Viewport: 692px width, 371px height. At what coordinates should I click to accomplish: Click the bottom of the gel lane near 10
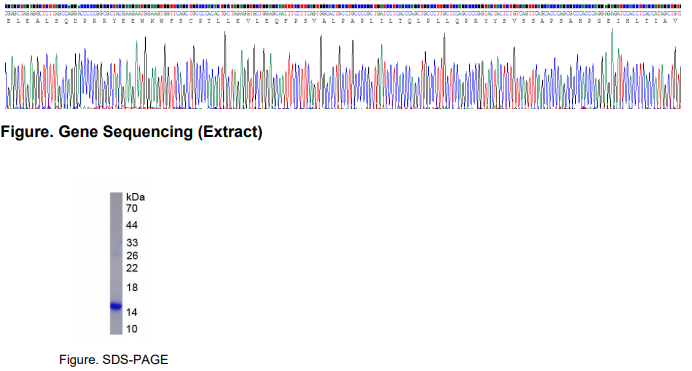[x=116, y=331]
